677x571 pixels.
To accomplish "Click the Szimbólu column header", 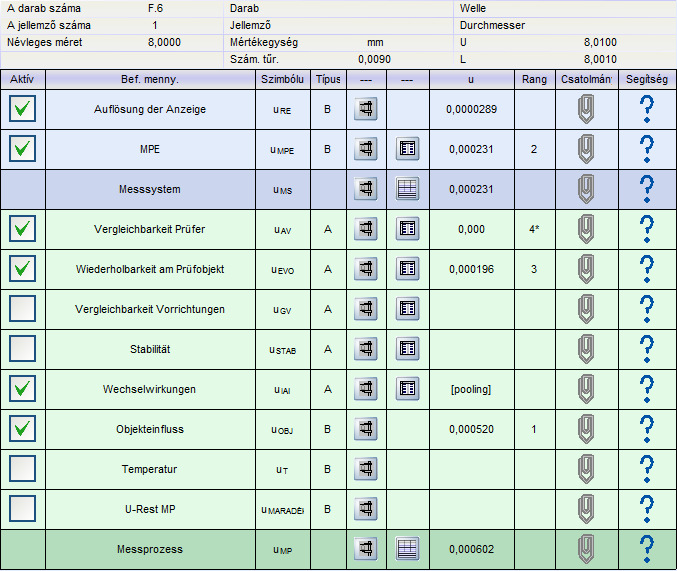I will tap(283, 79).
